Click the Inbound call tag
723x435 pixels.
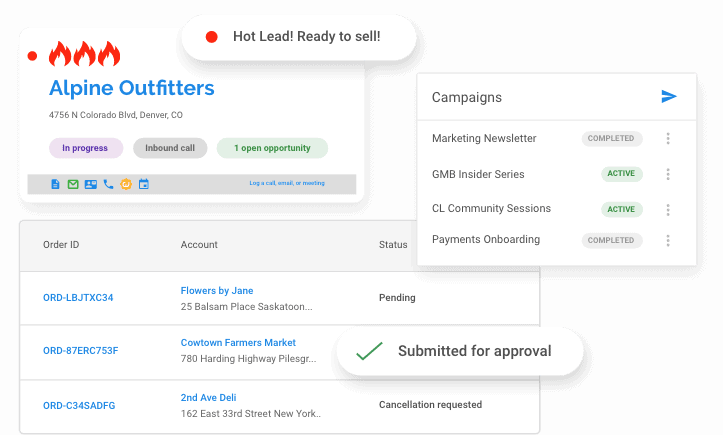click(170, 148)
